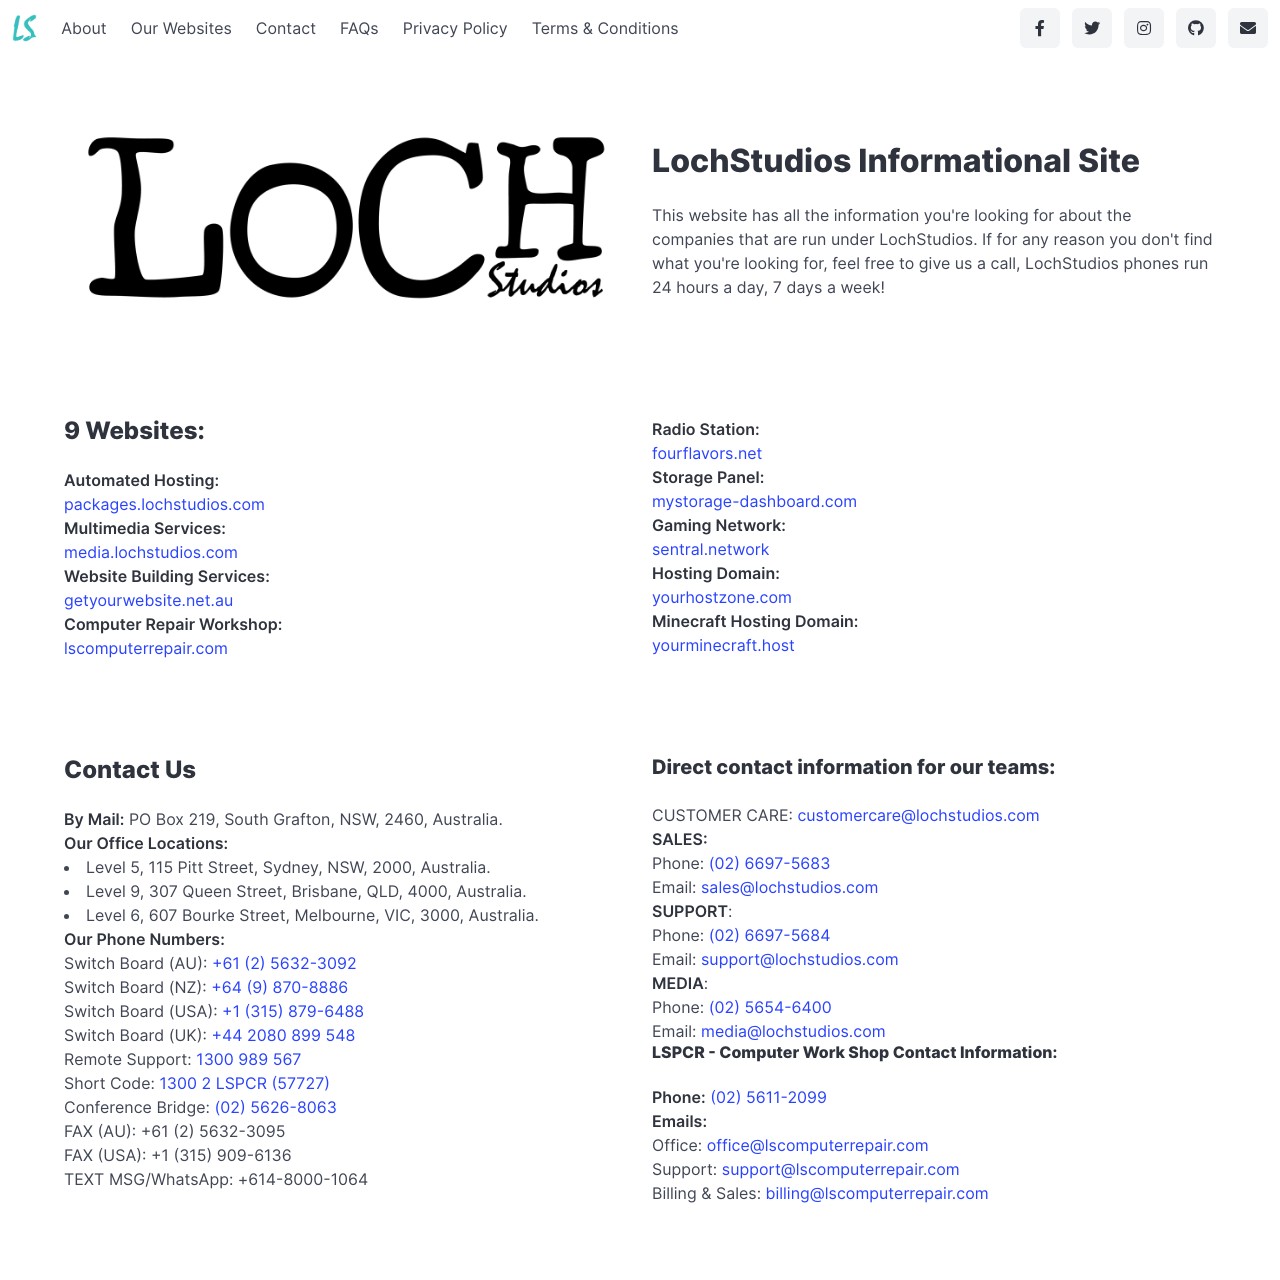The height and width of the screenshot is (1280, 1280).
Task: Click FAX (AU) +61 (2) 5632-3095 text
Action: [x=175, y=1131]
